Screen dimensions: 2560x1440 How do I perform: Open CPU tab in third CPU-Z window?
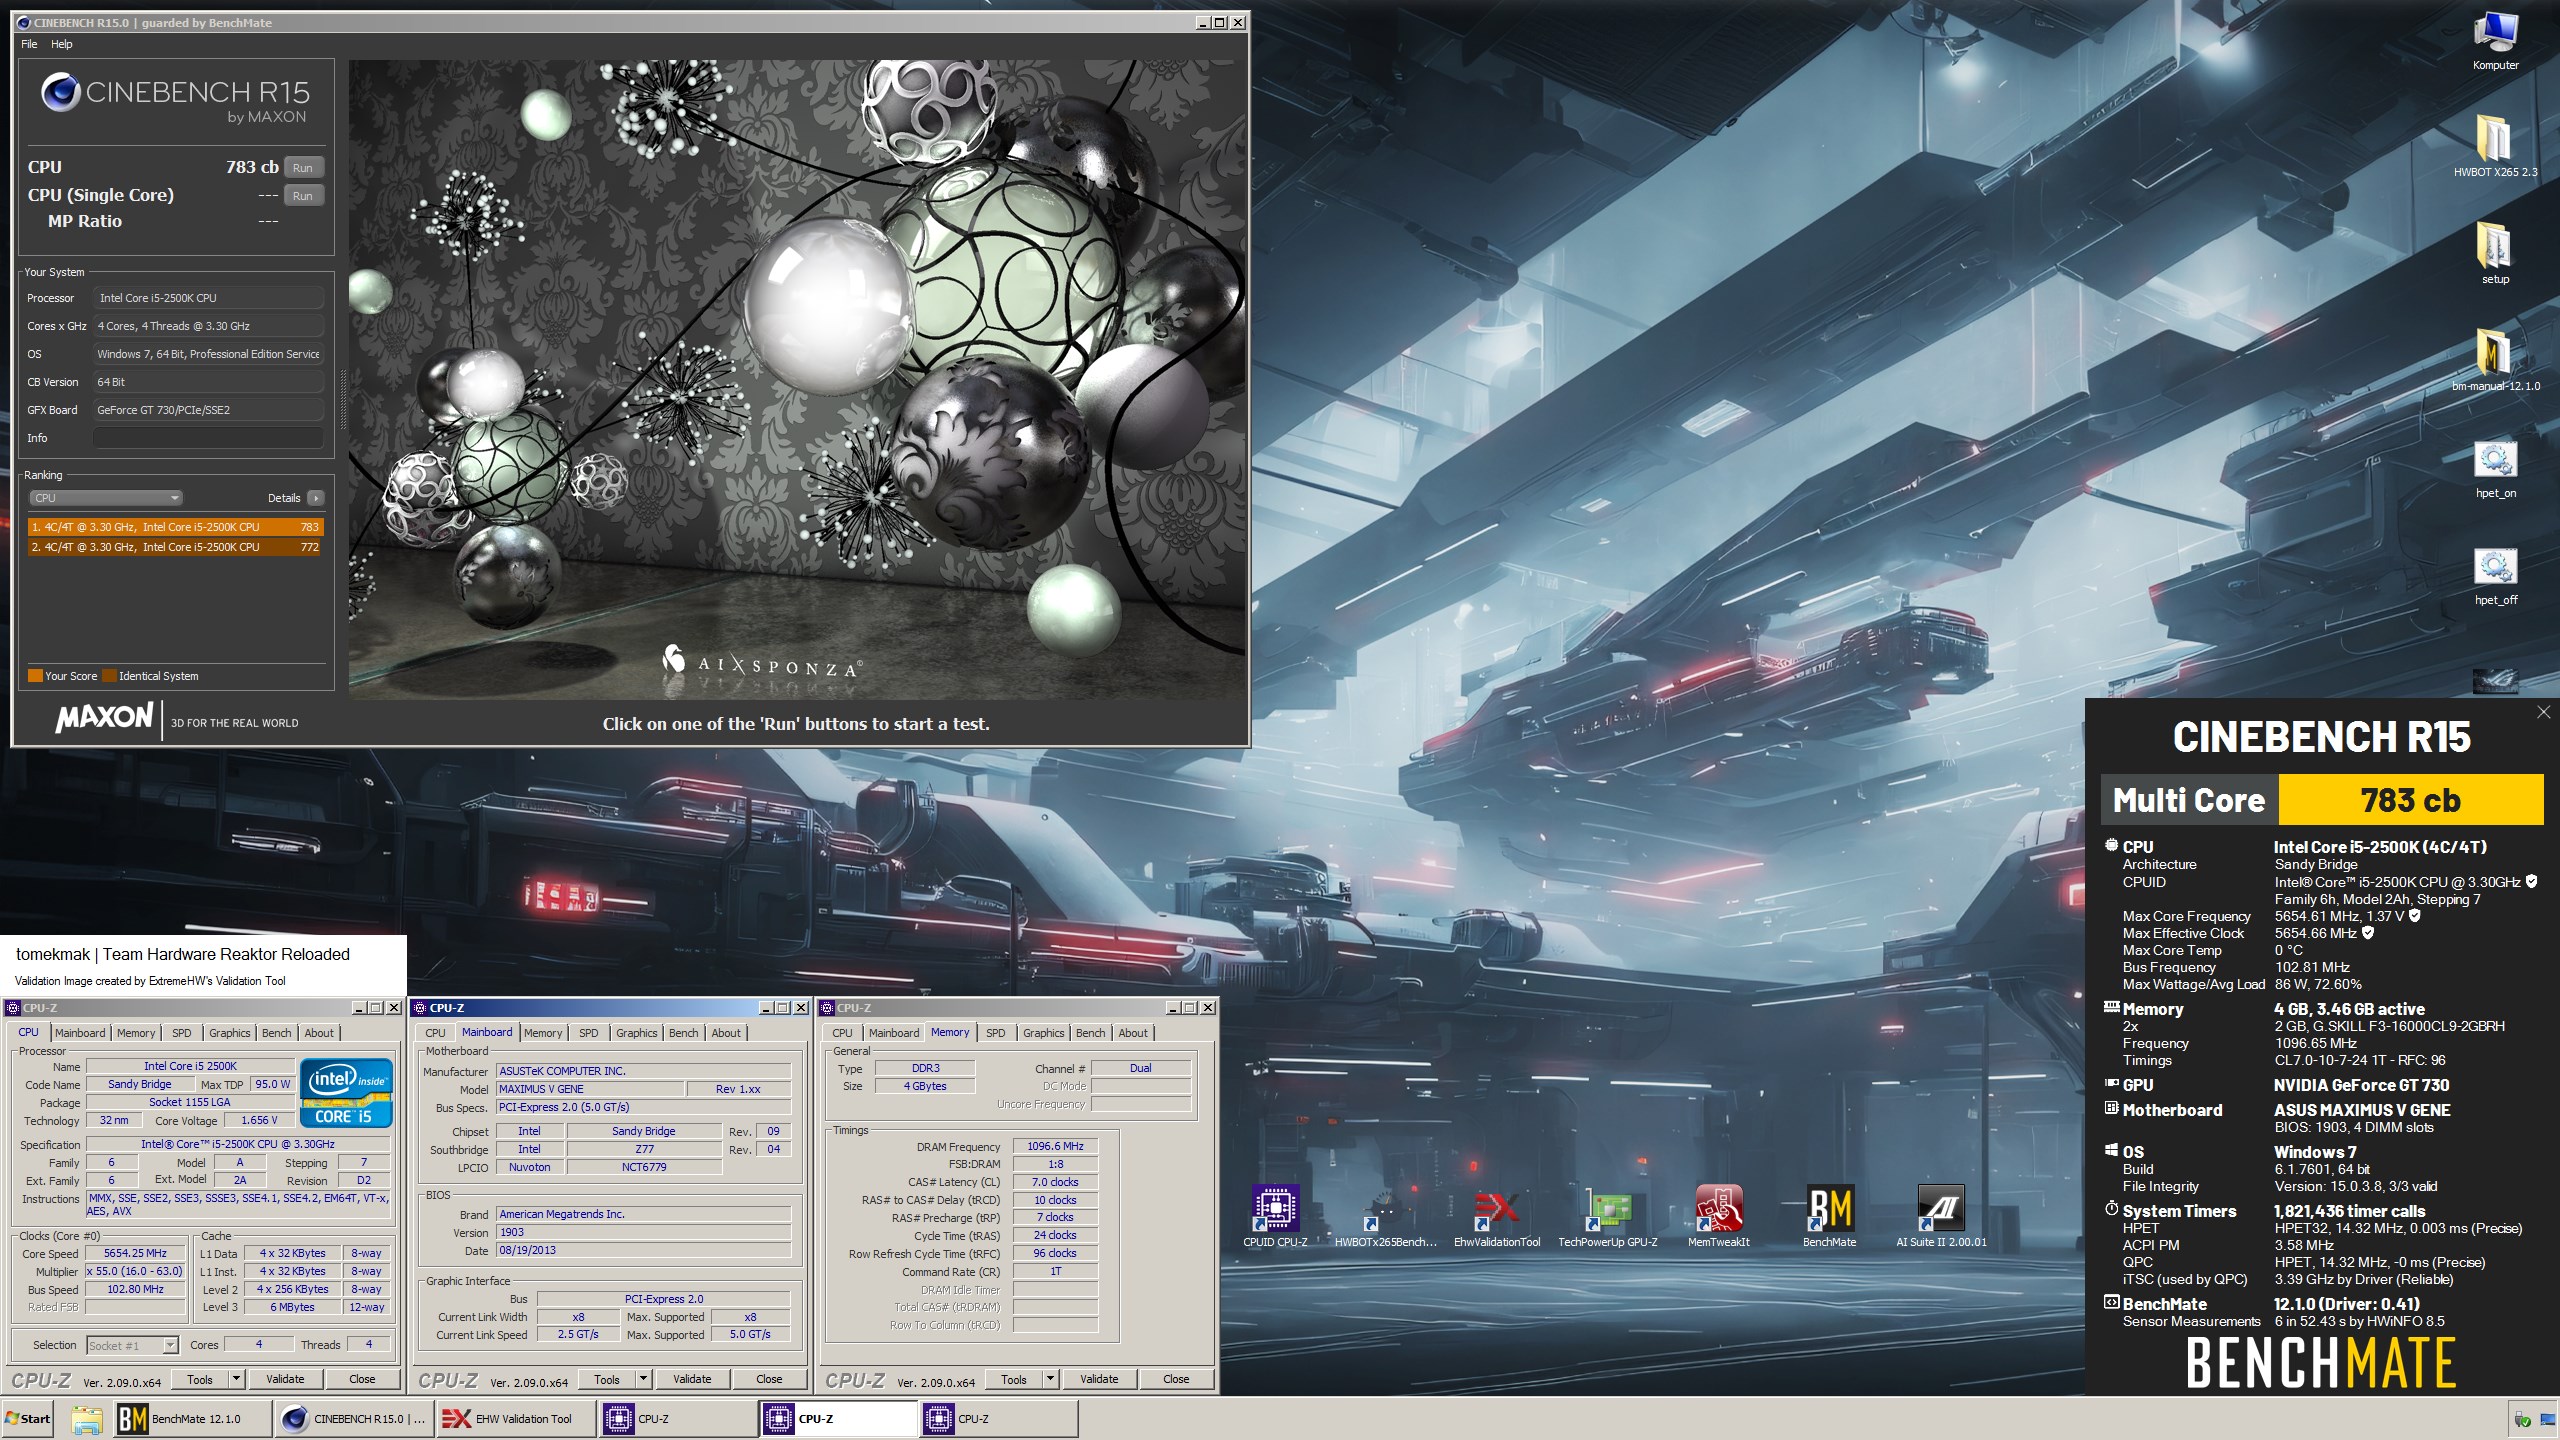(843, 1033)
